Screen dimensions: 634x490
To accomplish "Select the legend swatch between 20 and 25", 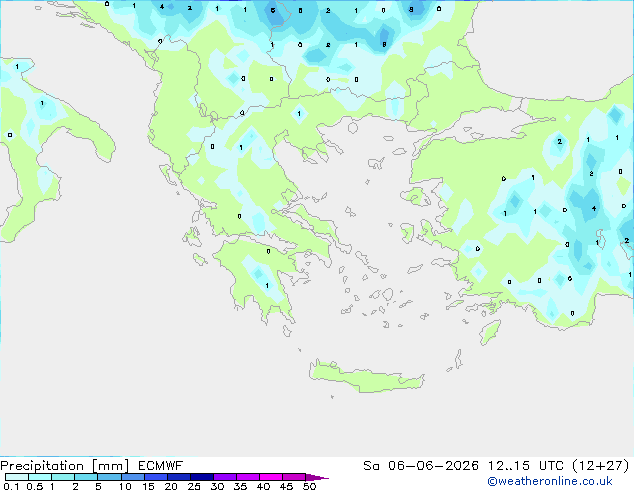I will click(179, 477).
